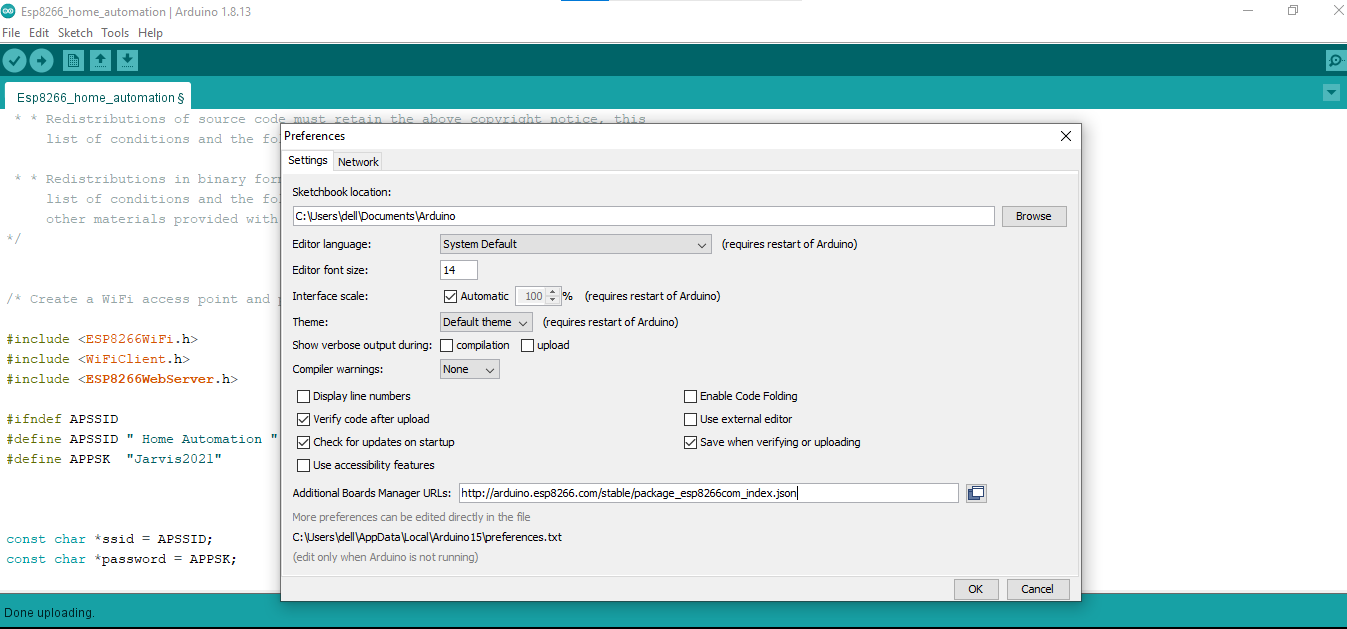This screenshot has height=629, width=1347.
Task: Open the tab options dropdown arrow
Action: (1331, 93)
